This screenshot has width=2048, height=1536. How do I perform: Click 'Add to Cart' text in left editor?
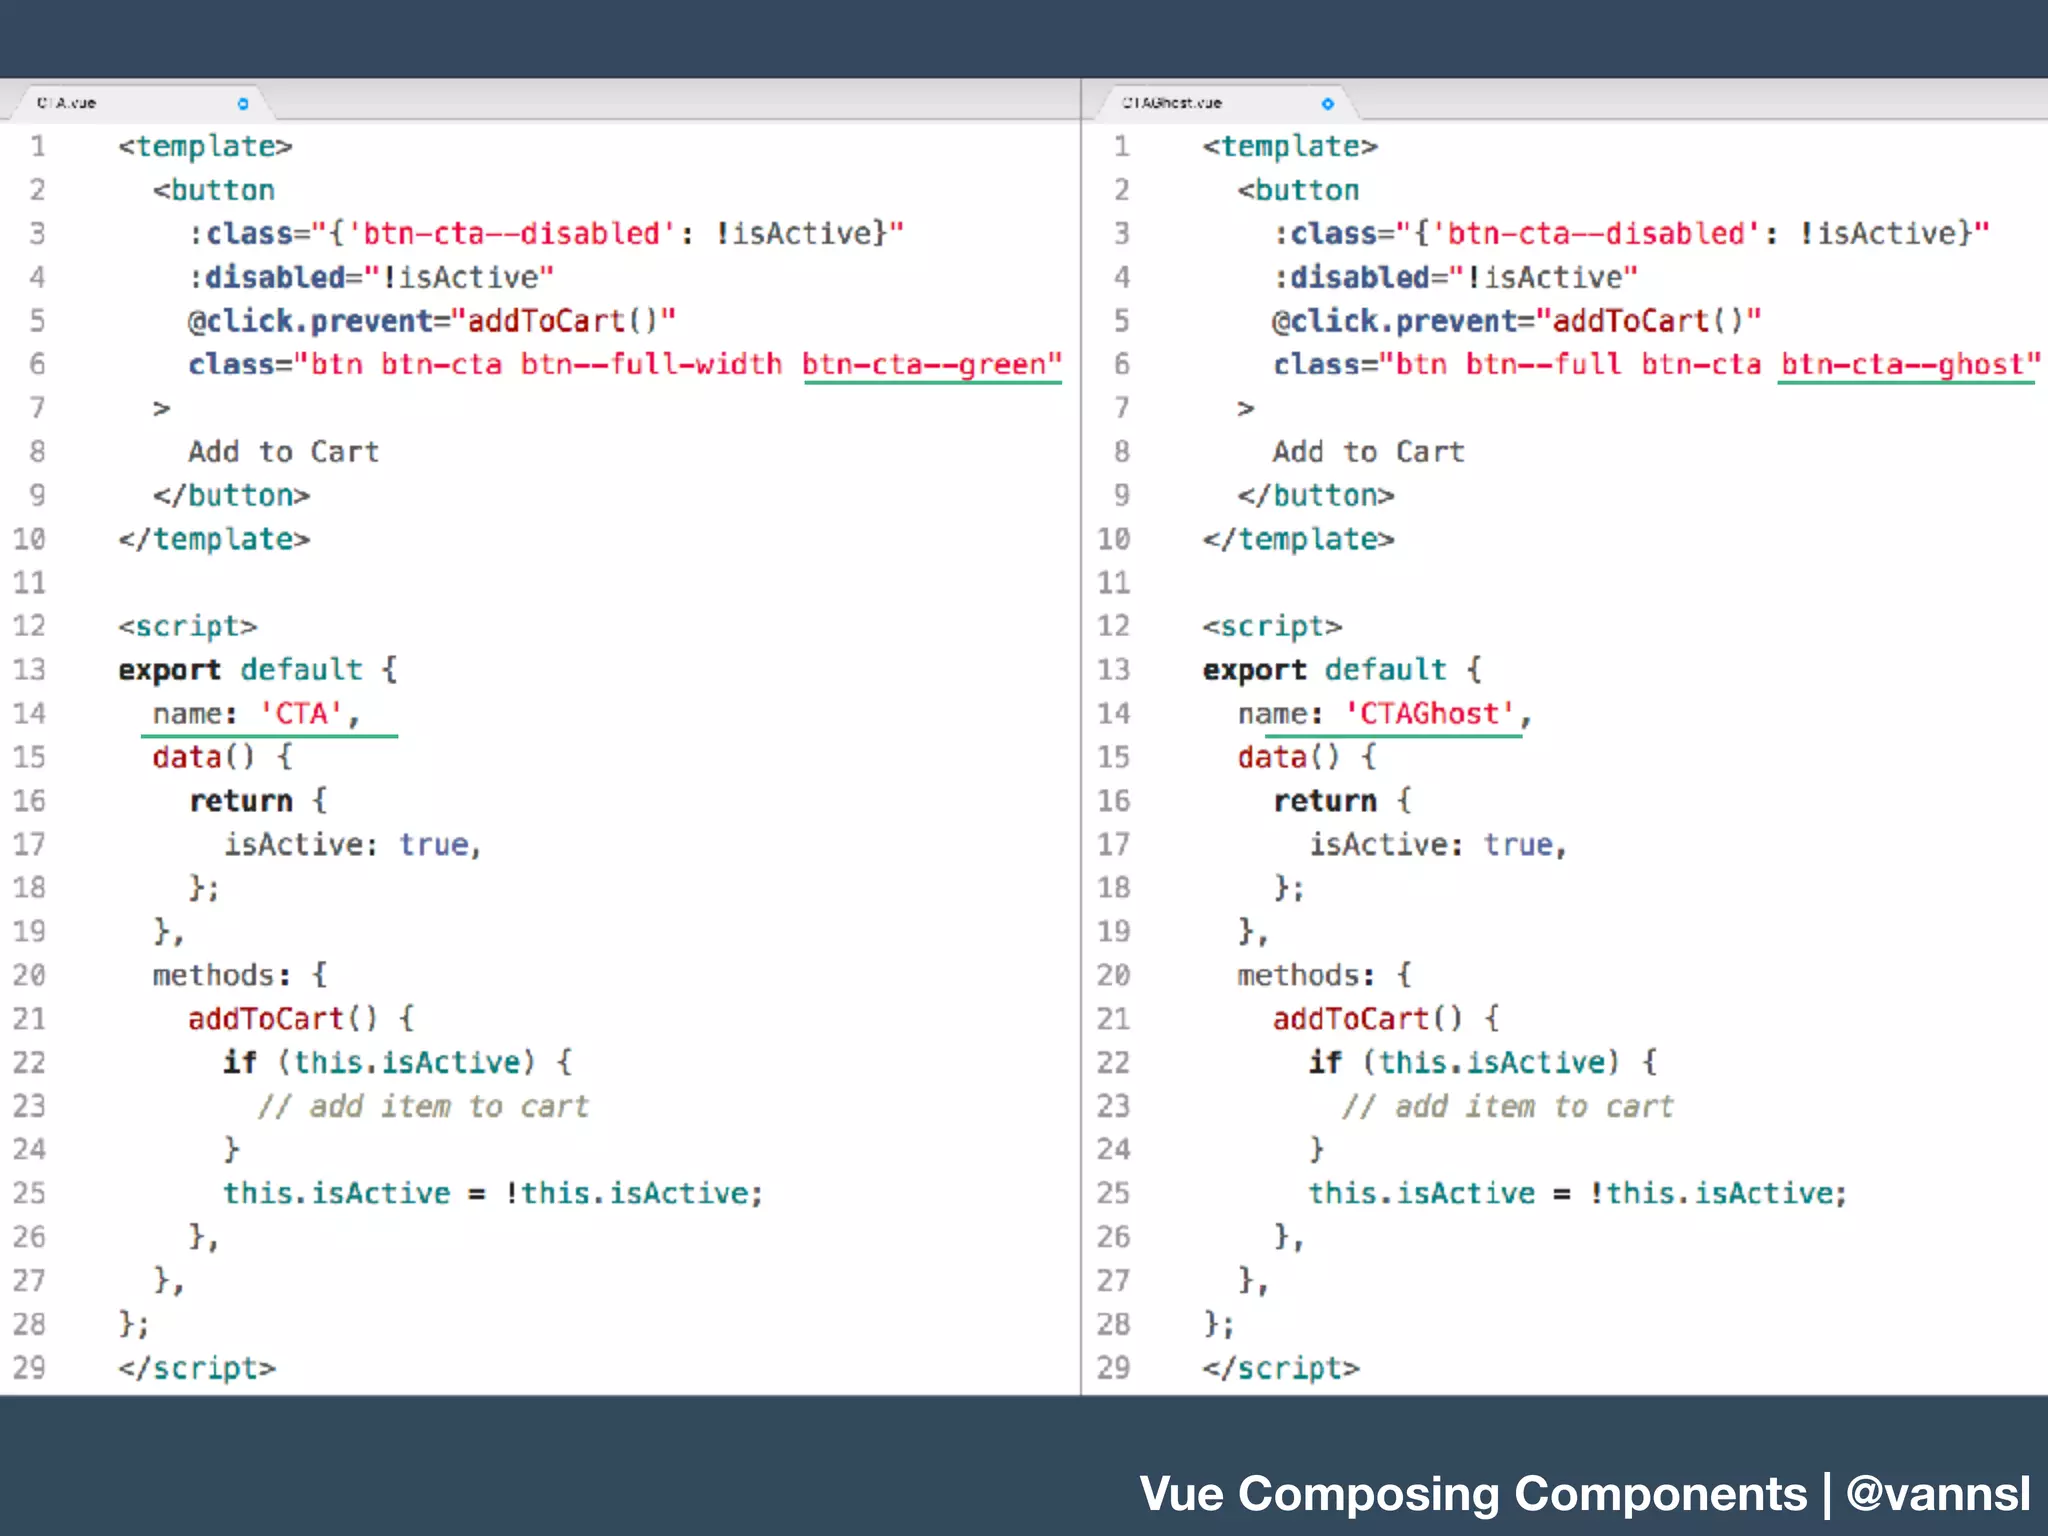(x=283, y=452)
